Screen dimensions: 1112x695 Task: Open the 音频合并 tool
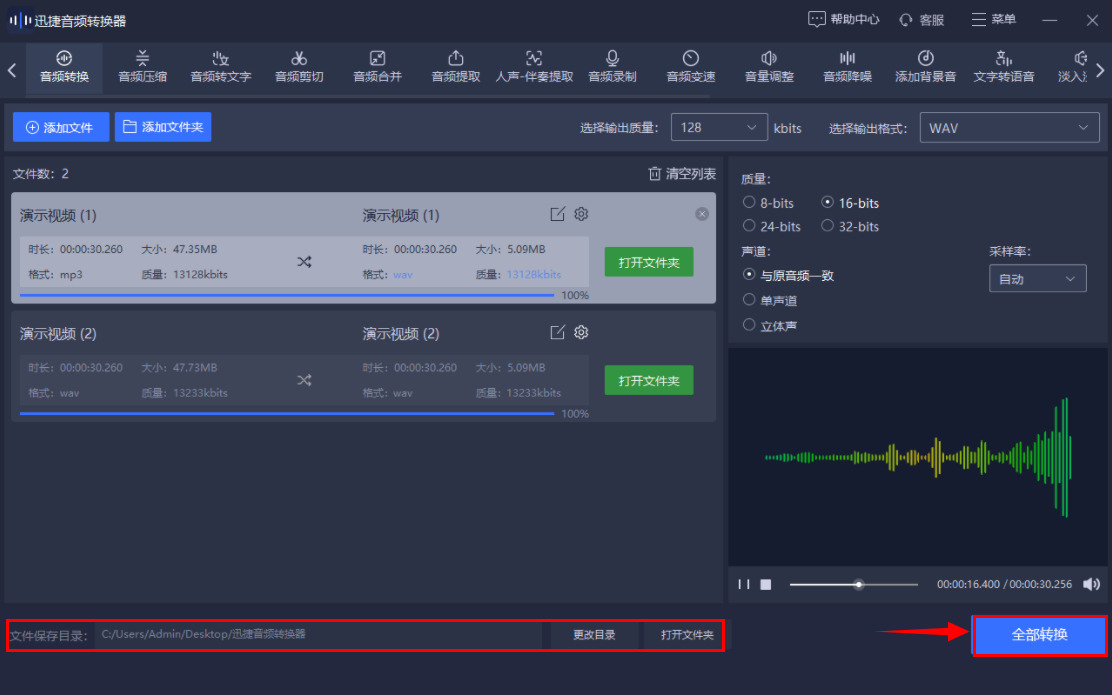(377, 67)
